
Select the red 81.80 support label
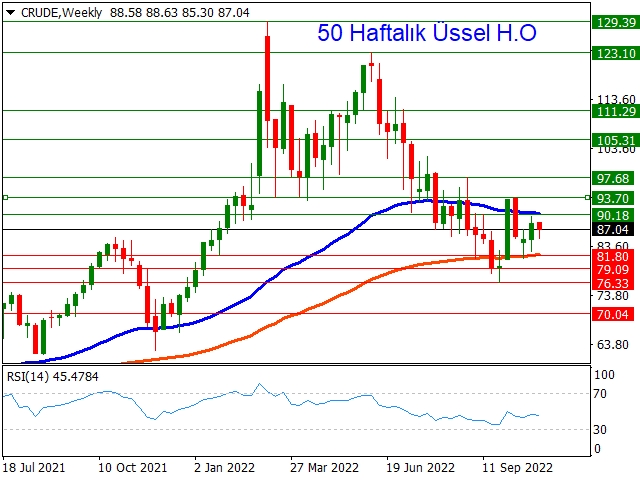click(x=613, y=256)
